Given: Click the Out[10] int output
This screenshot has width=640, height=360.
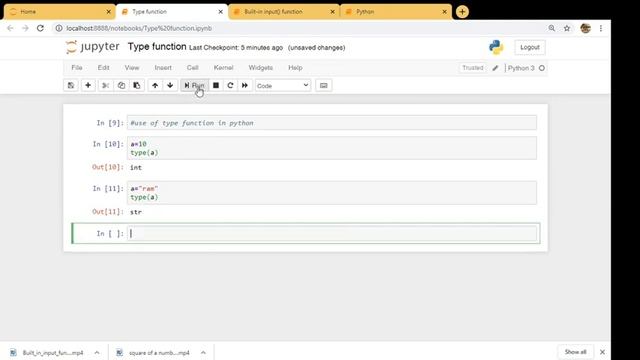Looking at the screenshot, I should coord(136,167).
